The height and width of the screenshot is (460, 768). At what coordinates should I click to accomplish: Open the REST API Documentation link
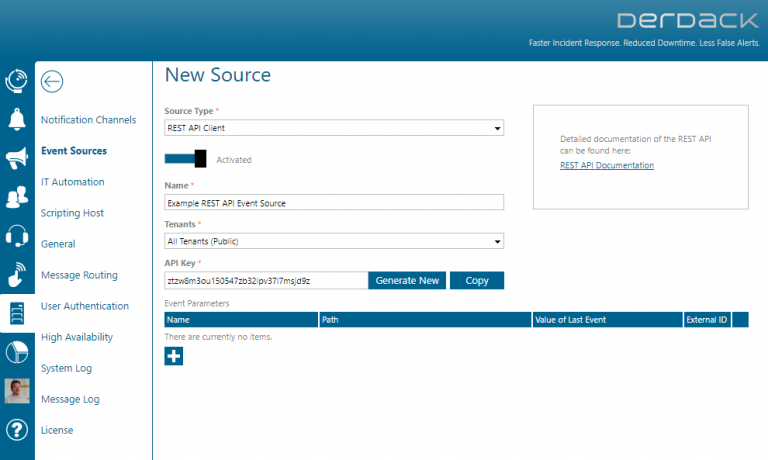[x=607, y=165]
